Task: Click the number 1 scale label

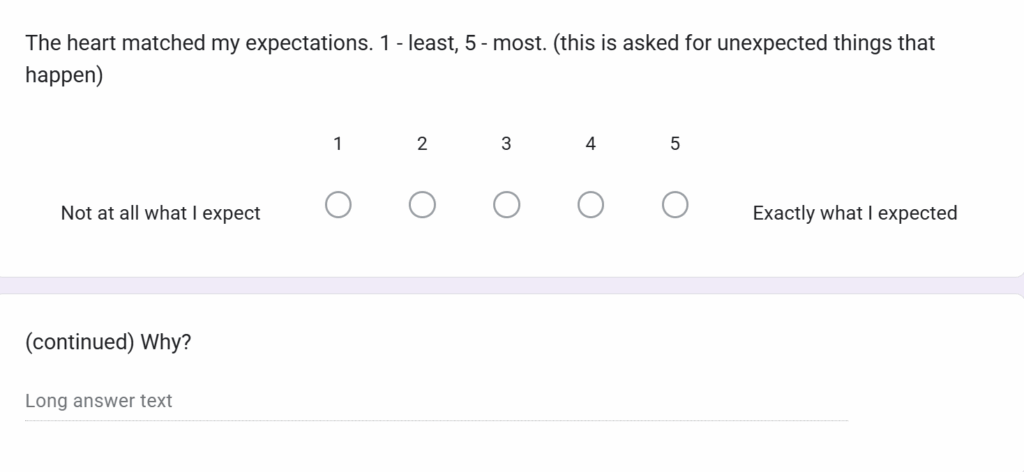Action: 338,144
